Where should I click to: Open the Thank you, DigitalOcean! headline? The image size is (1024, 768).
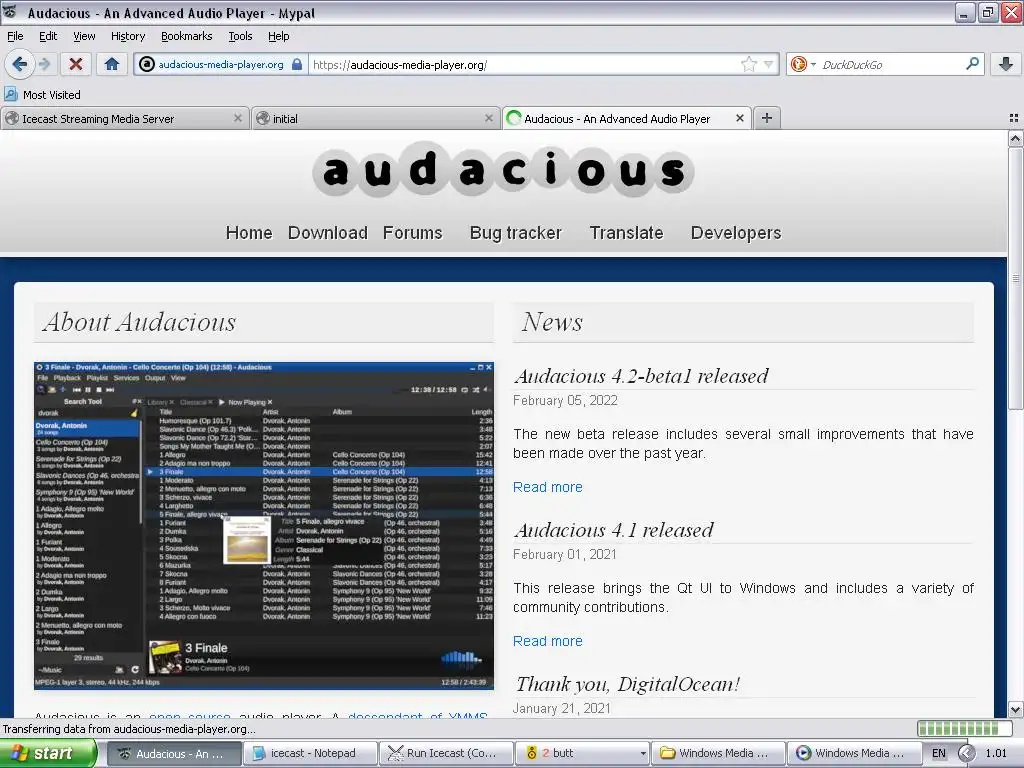pos(628,684)
